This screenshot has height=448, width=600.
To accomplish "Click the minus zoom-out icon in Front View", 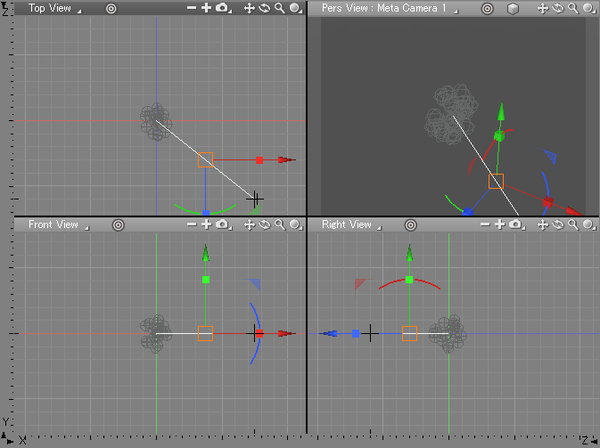I will (x=191, y=224).
